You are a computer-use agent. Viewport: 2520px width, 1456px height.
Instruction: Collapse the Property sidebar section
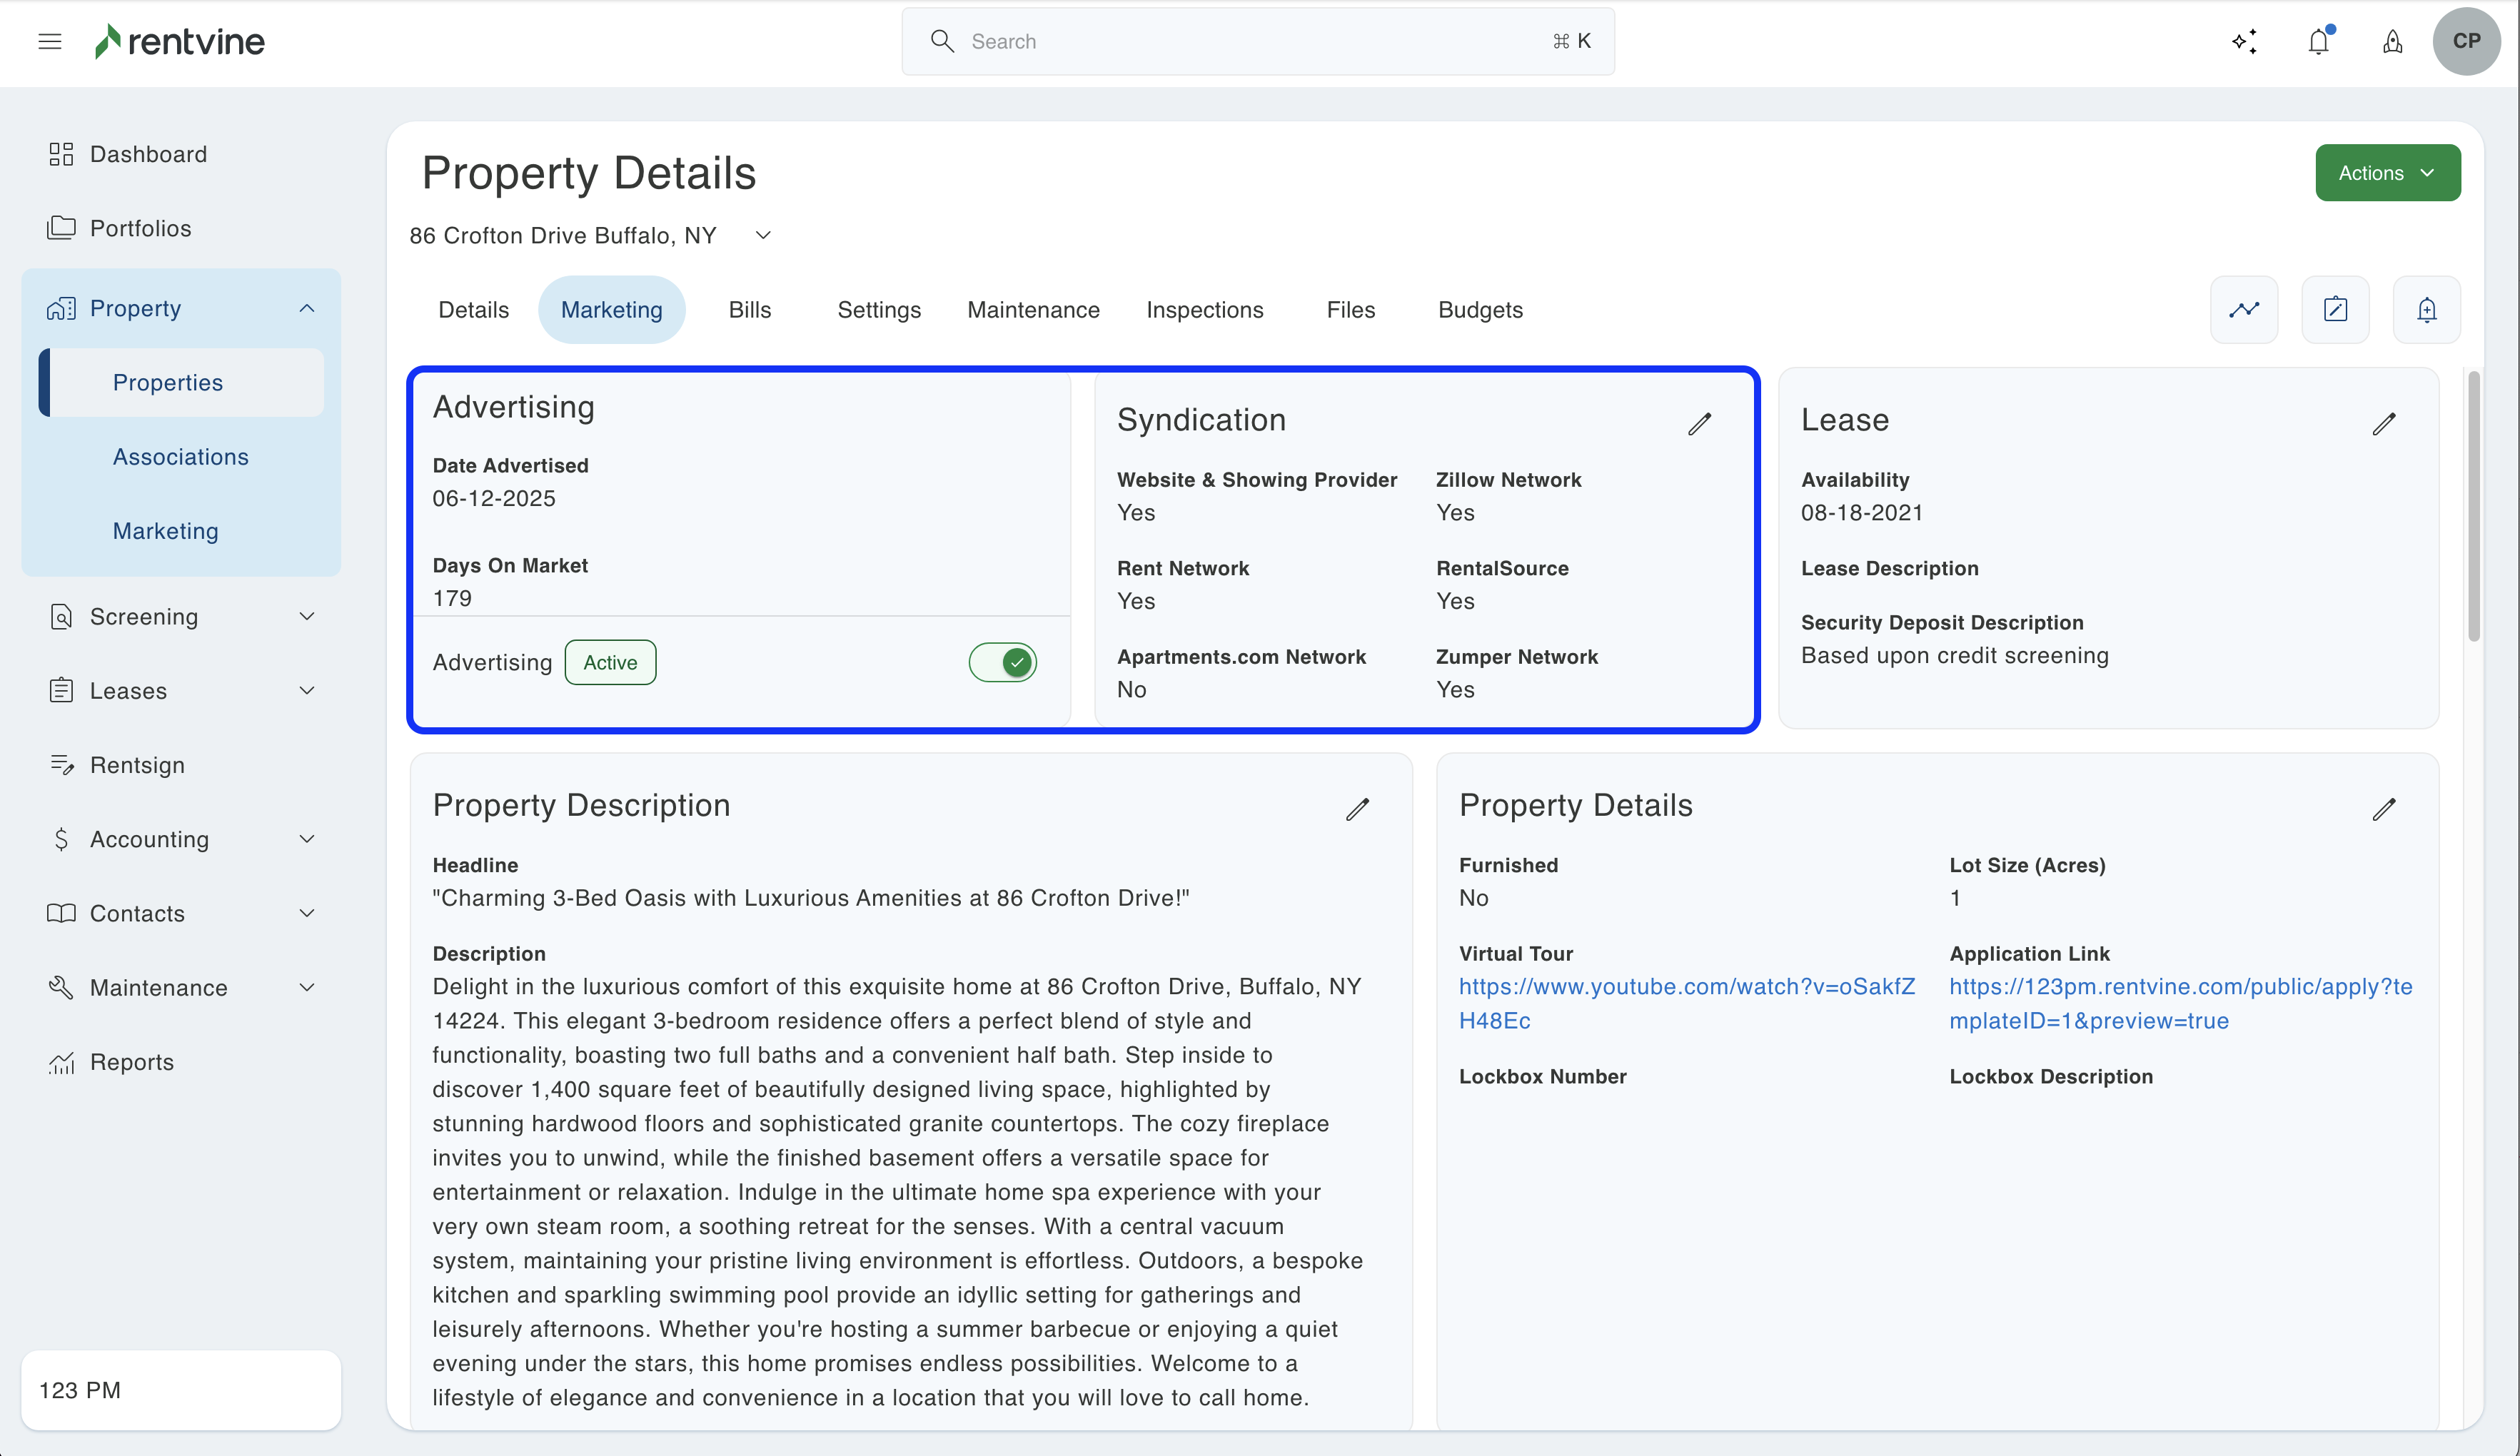point(307,308)
